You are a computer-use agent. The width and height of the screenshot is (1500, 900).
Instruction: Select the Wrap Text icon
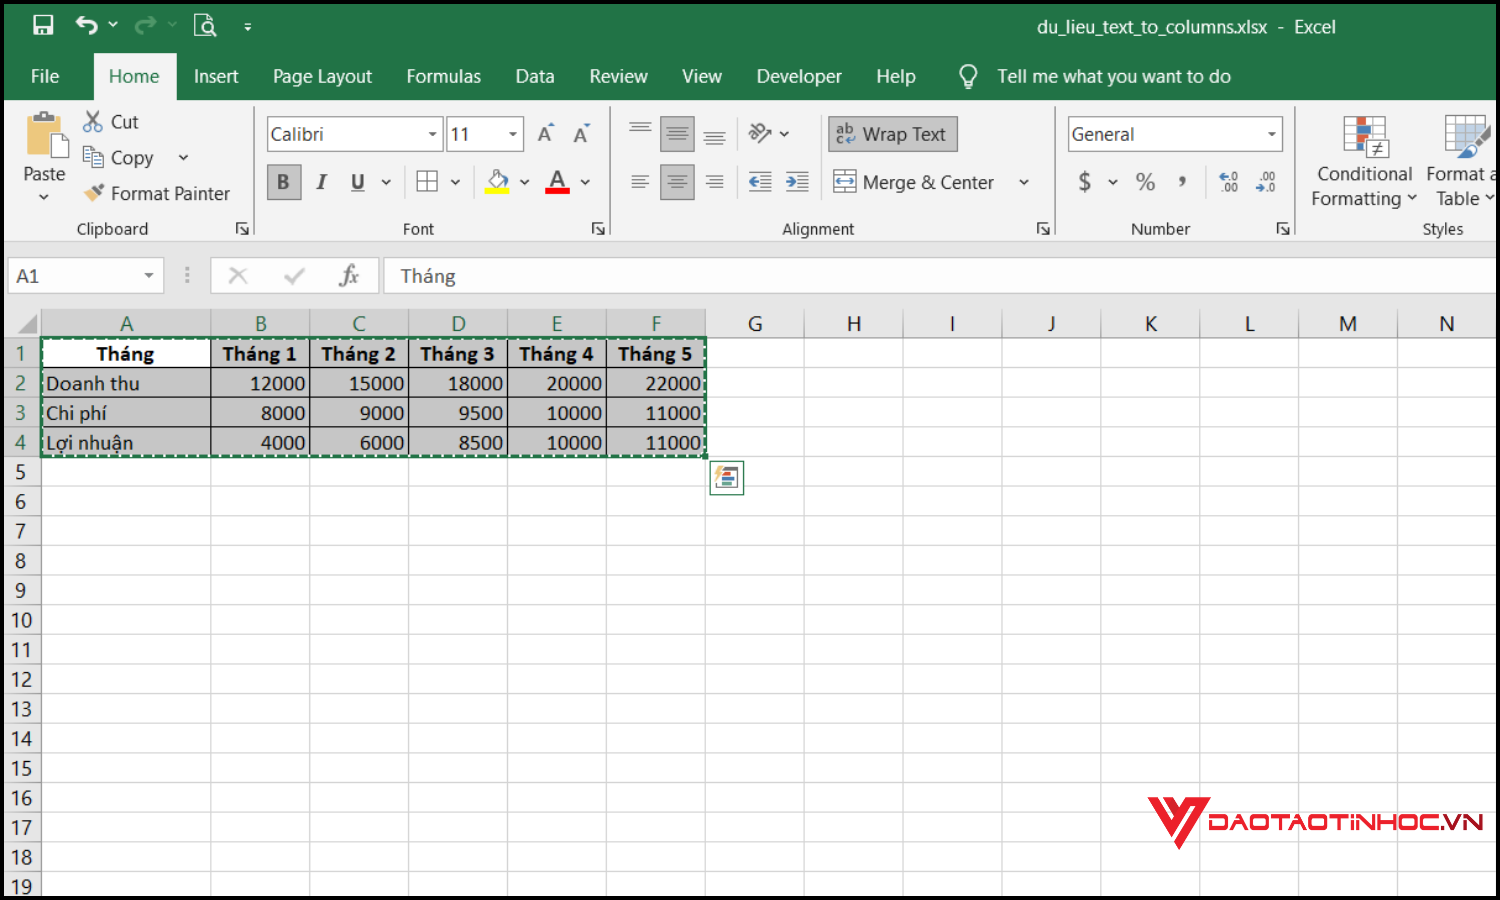(845, 133)
